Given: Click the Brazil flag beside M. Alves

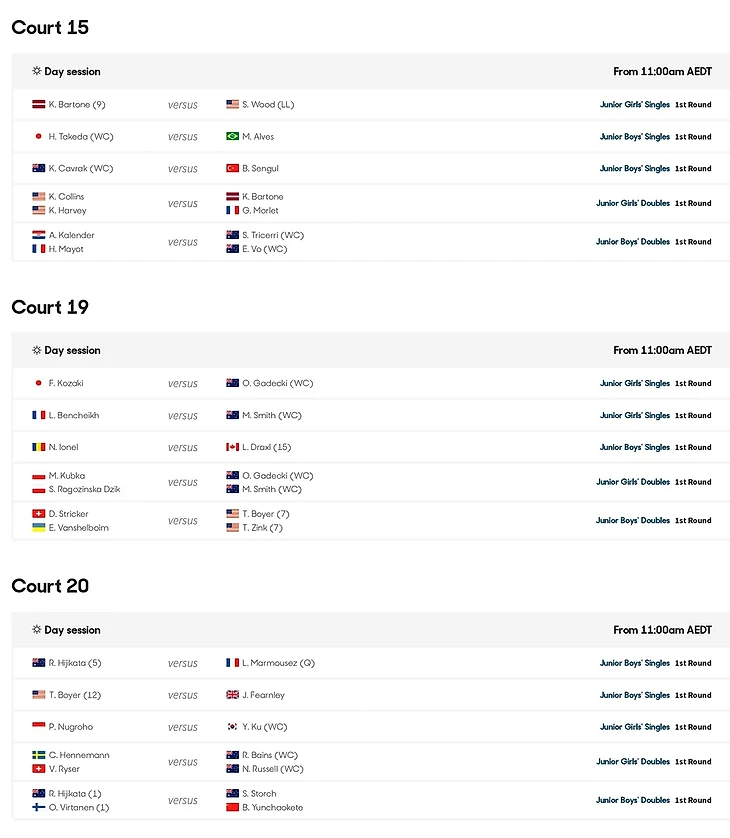Looking at the screenshot, I should pos(233,136).
